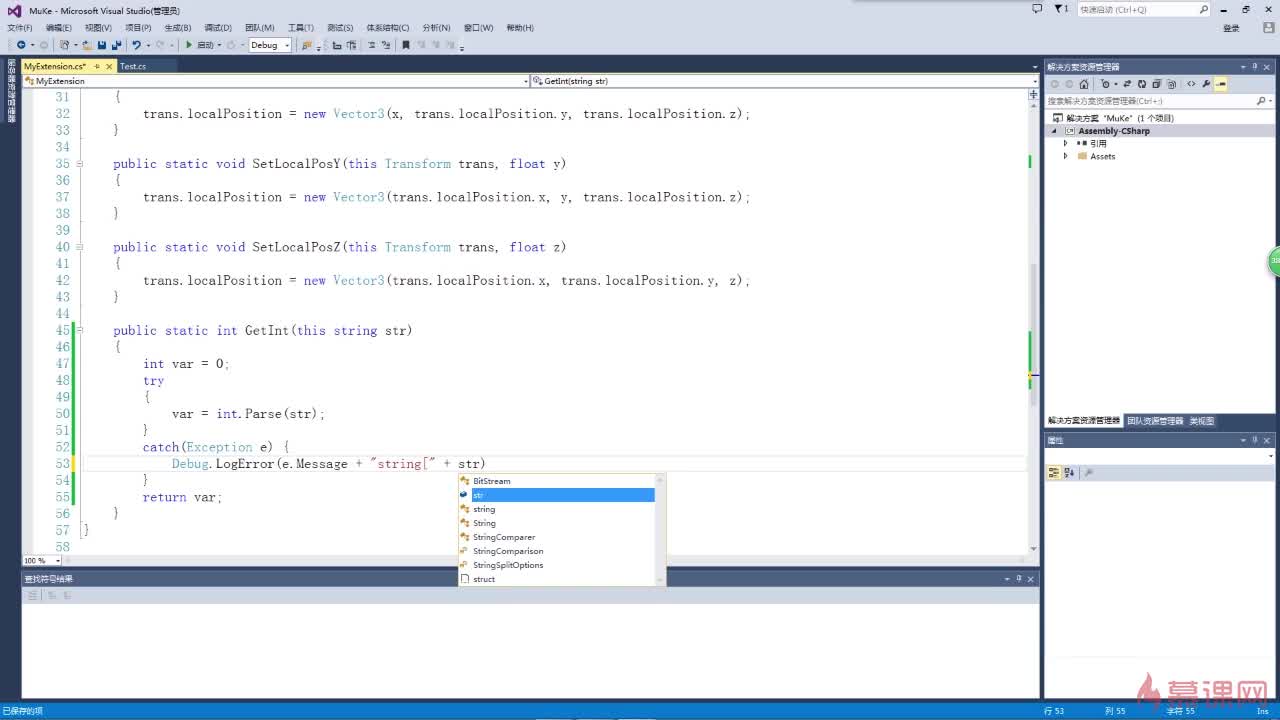This screenshot has height=720, width=1280.
Task: Click the Sync with Active Document icon
Action: (x=1127, y=84)
